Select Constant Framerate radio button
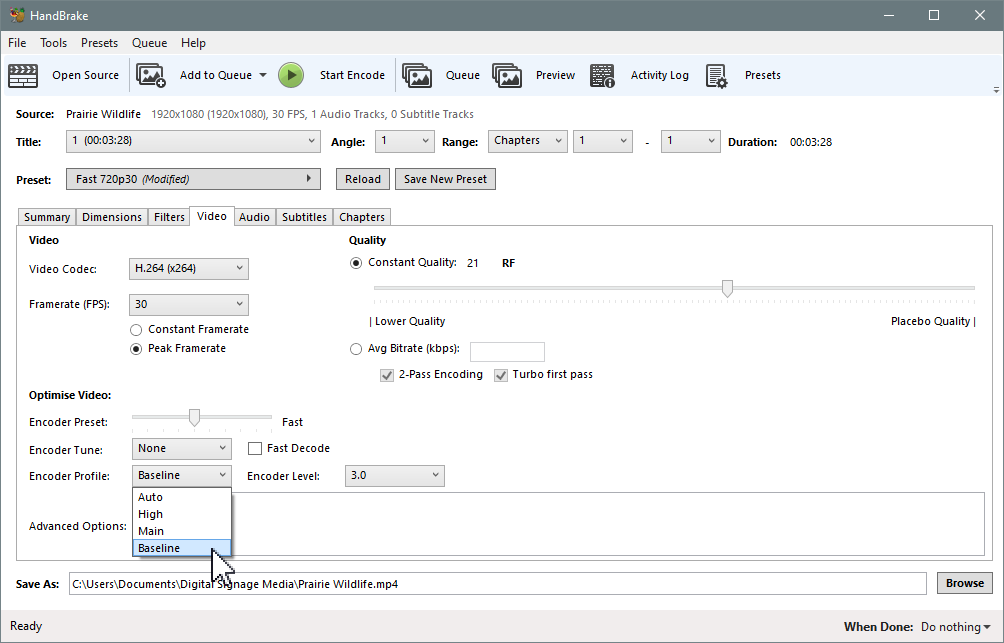This screenshot has height=643, width=1004. click(x=136, y=330)
